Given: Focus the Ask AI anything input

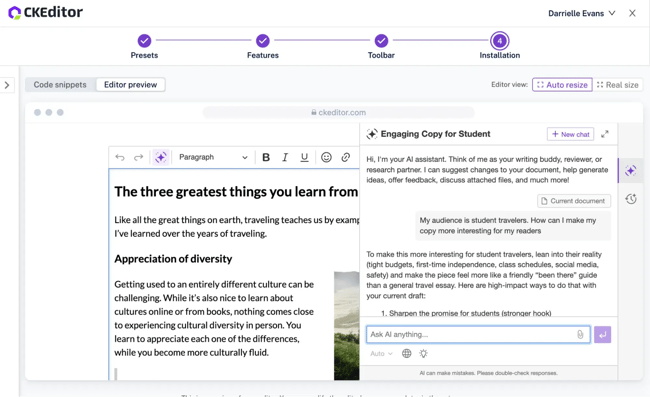Looking at the screenshot, I should (x=478, y=334).
